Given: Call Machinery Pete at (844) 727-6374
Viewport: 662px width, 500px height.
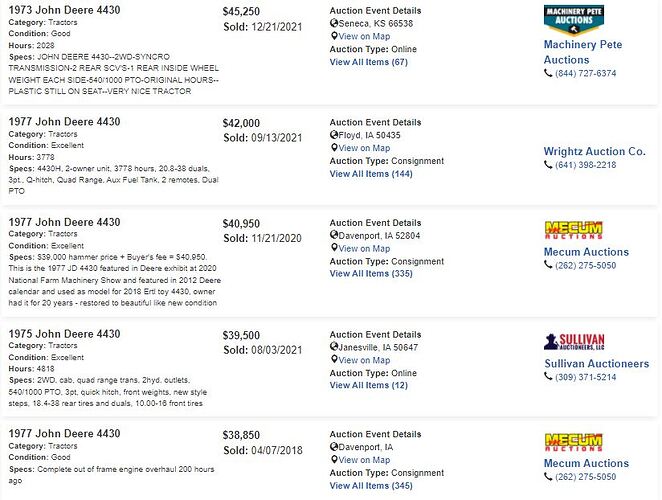Looking at the screenshot, I should tap(586, 73).
